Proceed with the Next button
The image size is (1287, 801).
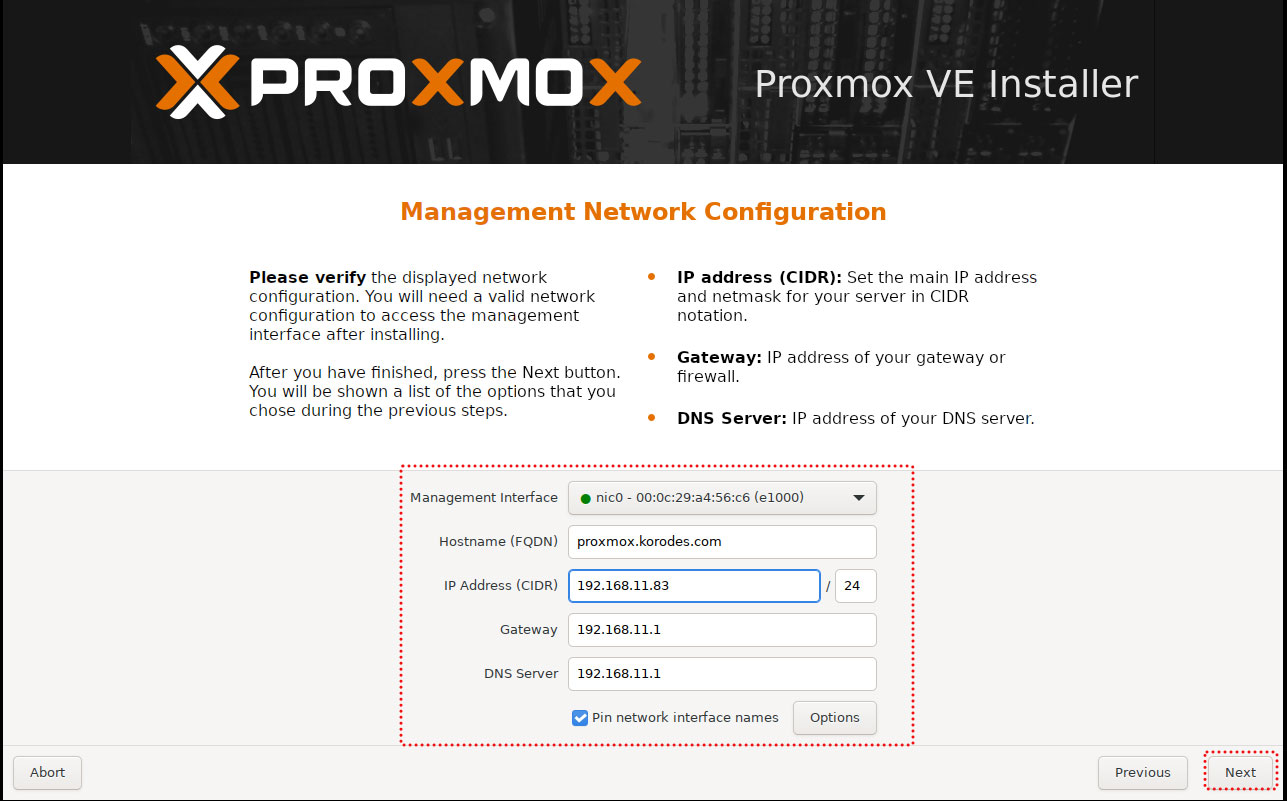click(1240, 772)
